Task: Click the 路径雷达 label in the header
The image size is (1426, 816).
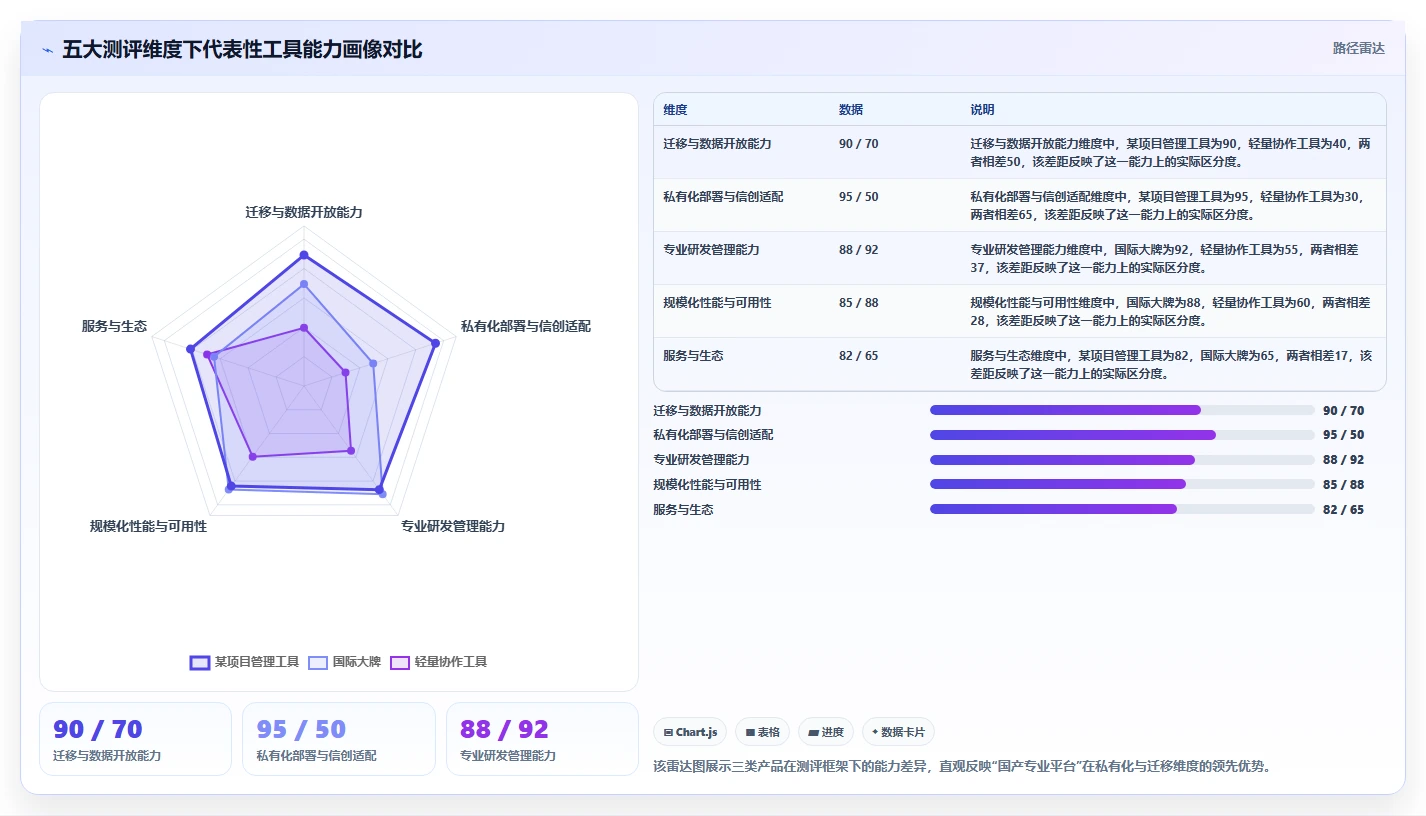Action: (1358, 48)
